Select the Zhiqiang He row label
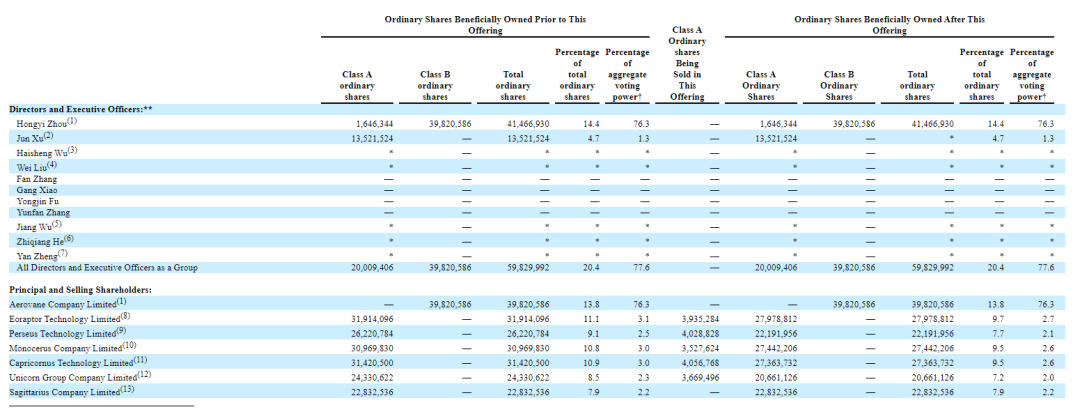1080x414 pixels. coord(44,240)
